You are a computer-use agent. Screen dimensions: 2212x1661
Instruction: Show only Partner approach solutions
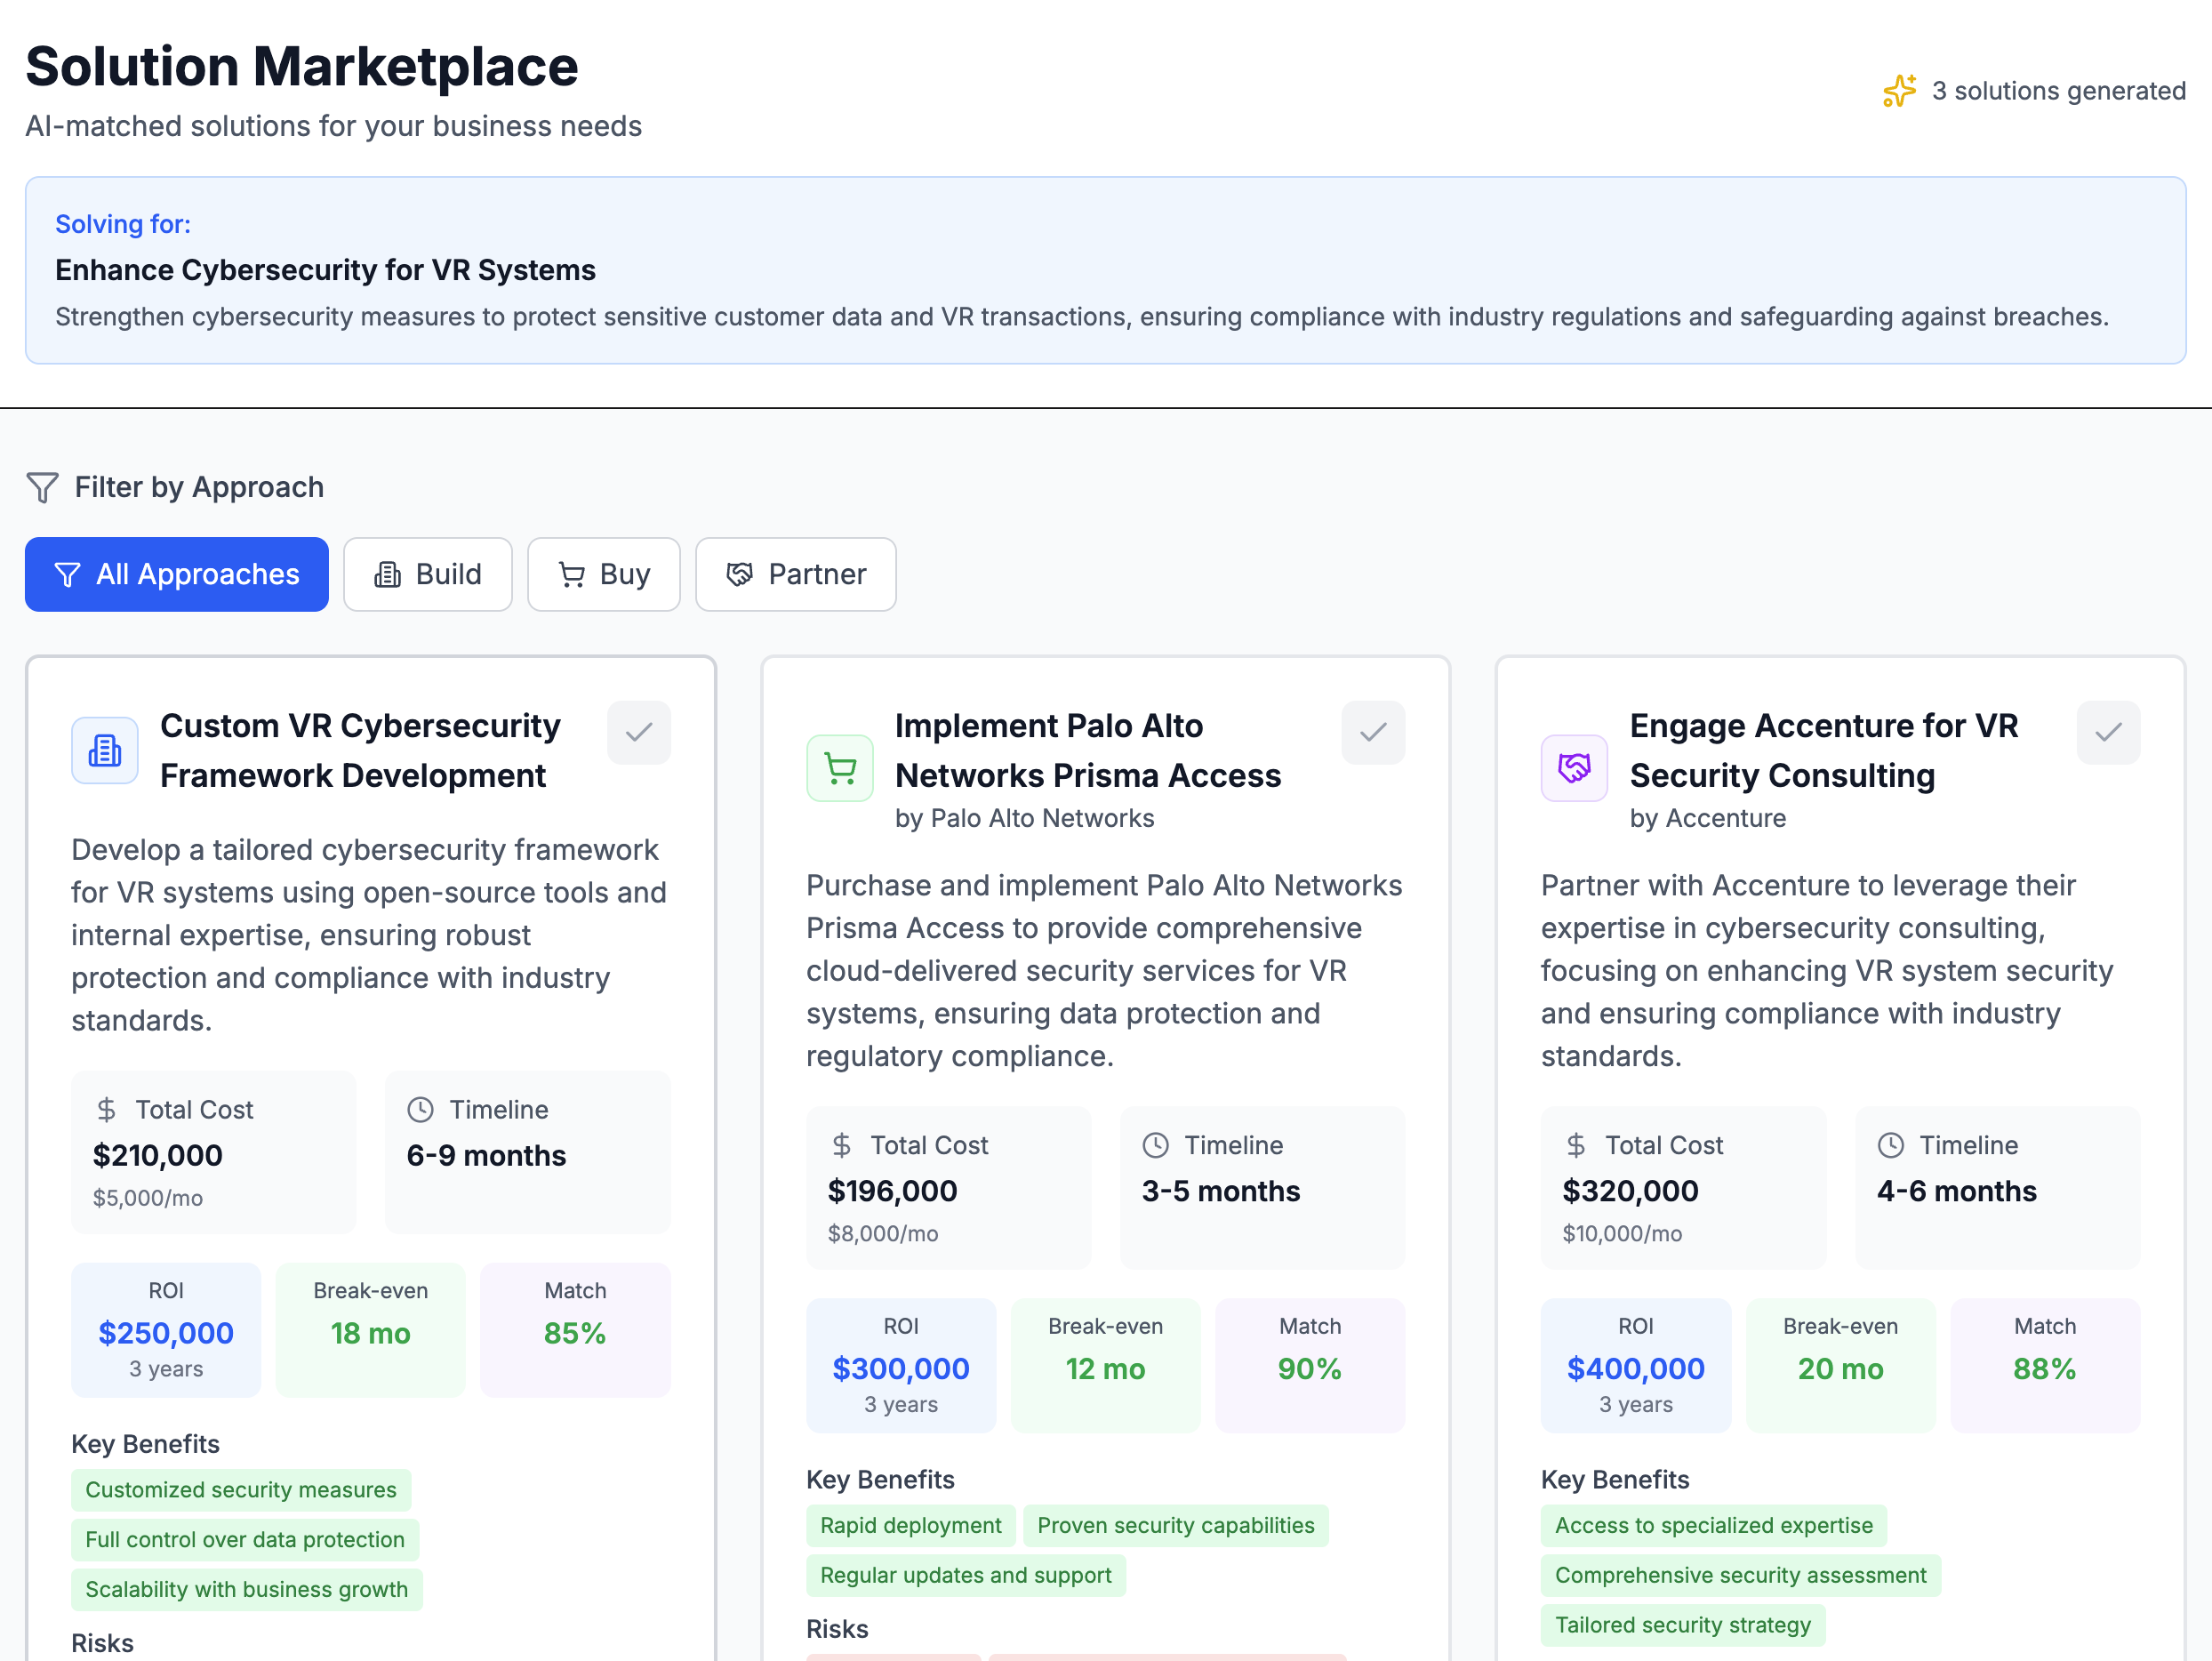click(x=796, y=574)
